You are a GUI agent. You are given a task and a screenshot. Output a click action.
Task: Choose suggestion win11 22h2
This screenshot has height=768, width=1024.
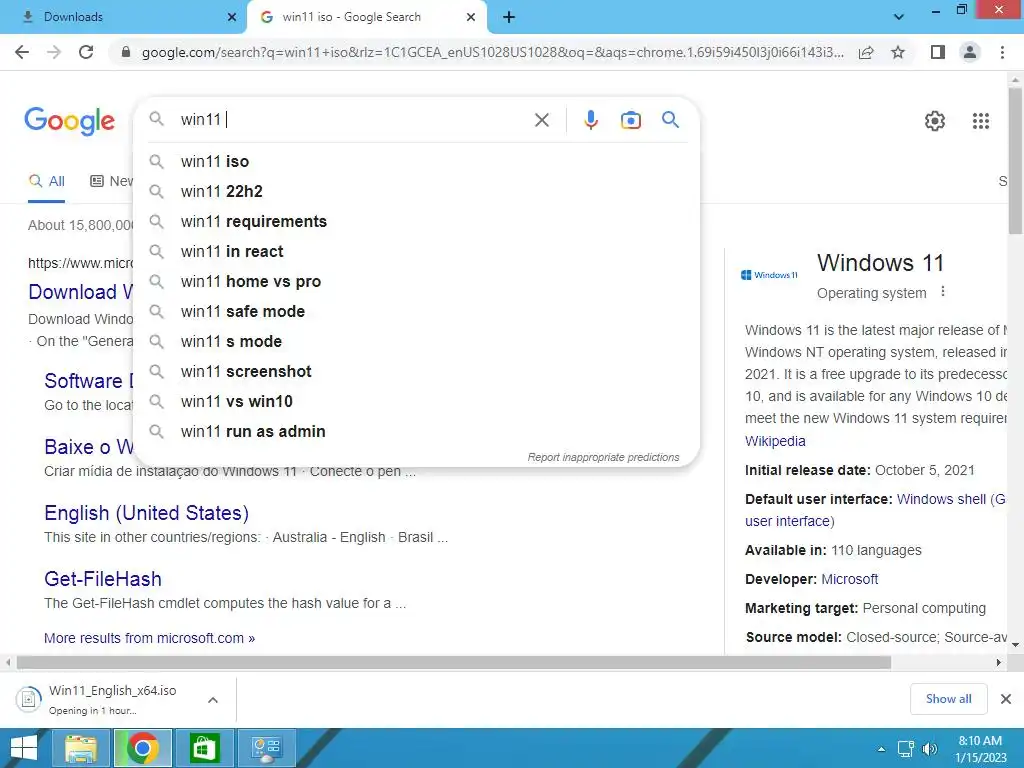[x=416, y=191]
